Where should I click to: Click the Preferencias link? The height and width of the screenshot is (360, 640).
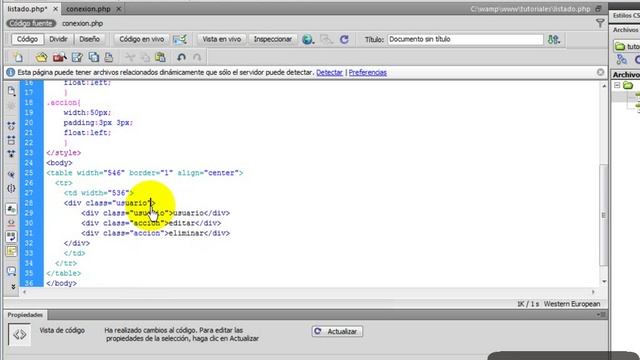pyautogui.click(x=368, y=72)
